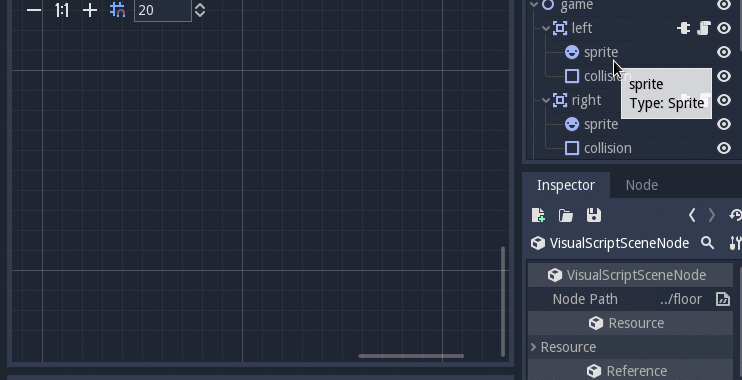Select the left node

click(x=582, y=28)
